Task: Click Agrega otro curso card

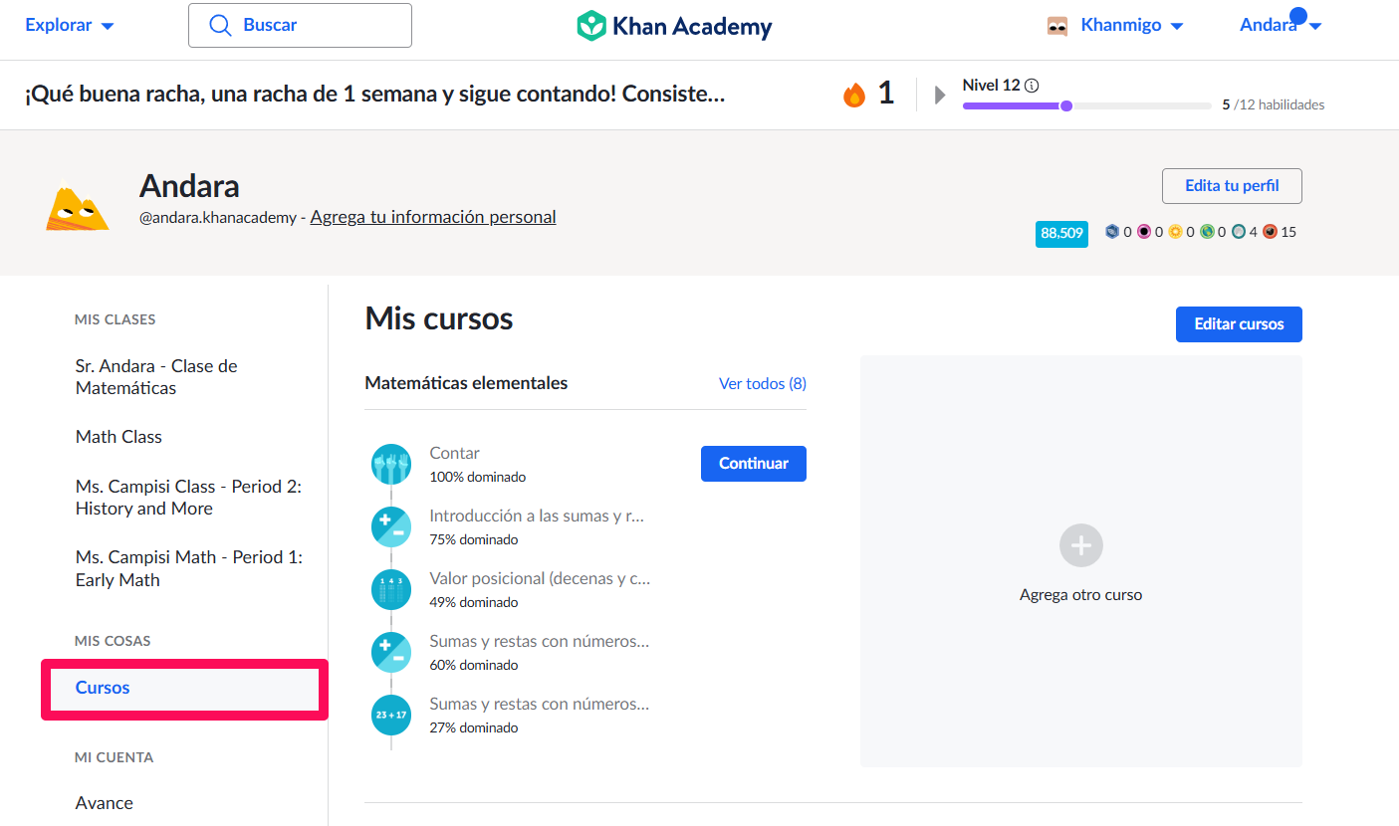Action: click(1081, 562)
